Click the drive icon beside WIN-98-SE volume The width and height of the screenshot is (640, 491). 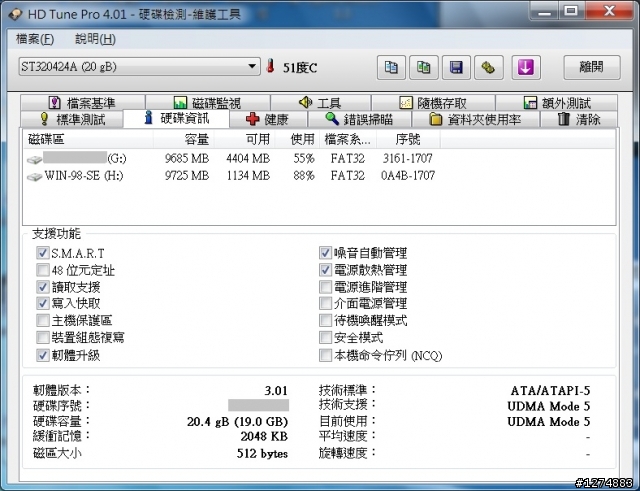35,176
